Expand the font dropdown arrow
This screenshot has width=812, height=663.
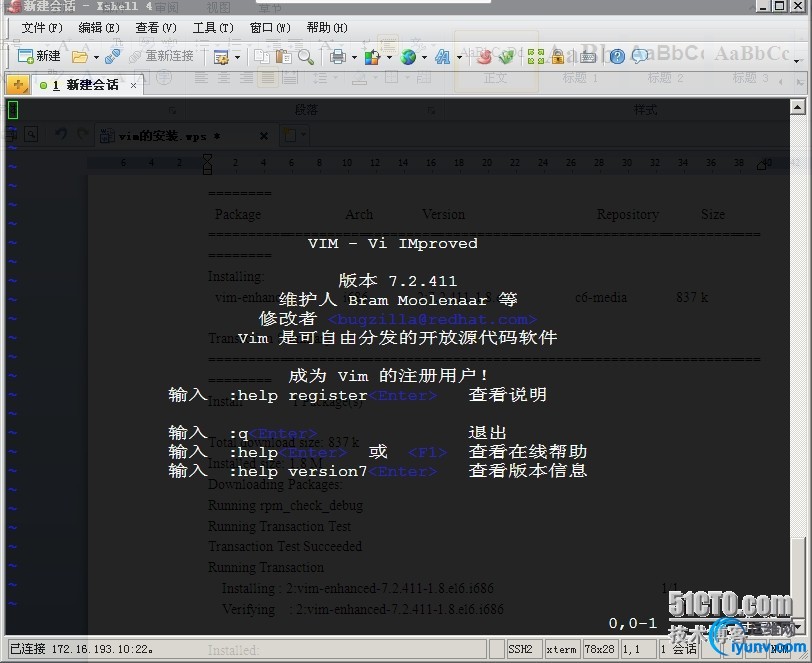tap(459, 57)
